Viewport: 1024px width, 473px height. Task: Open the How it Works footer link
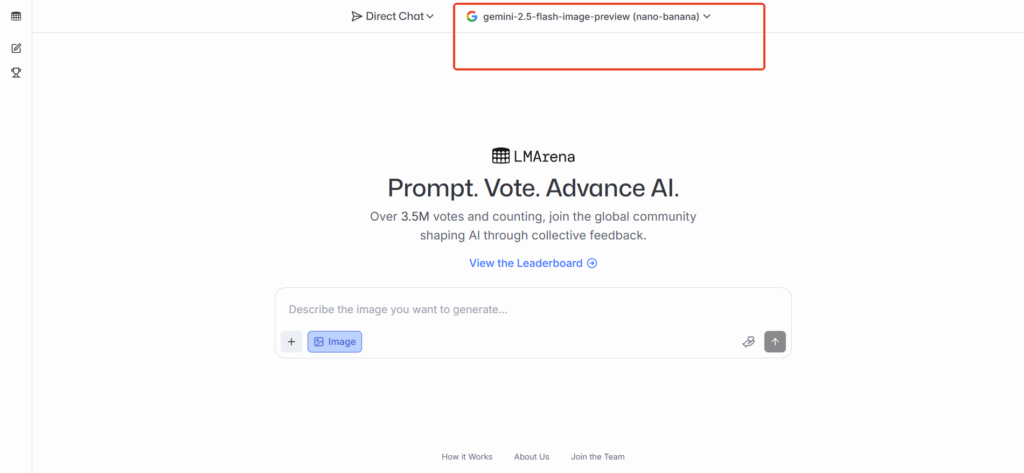(467, 457)
